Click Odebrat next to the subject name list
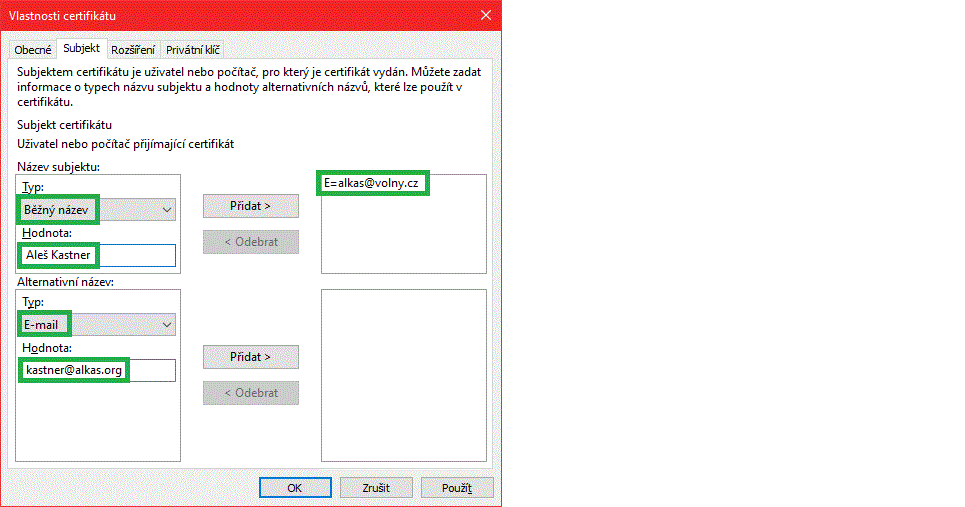 coord(250,242)
